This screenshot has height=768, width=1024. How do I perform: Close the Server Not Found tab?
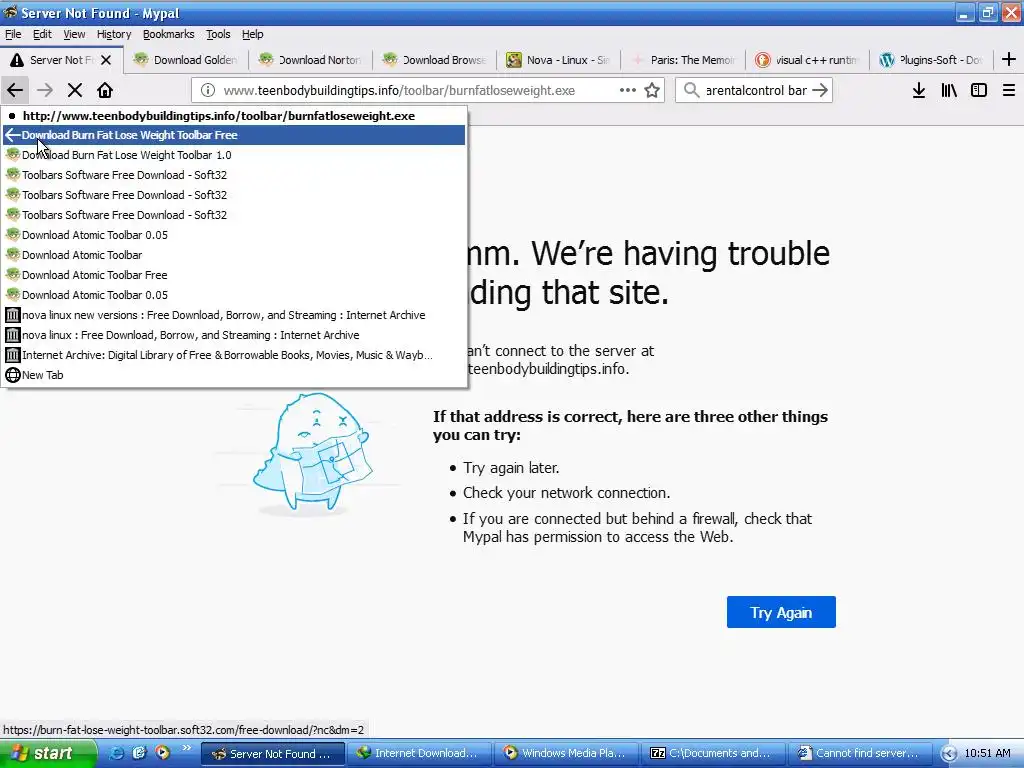tap(106, 60)
